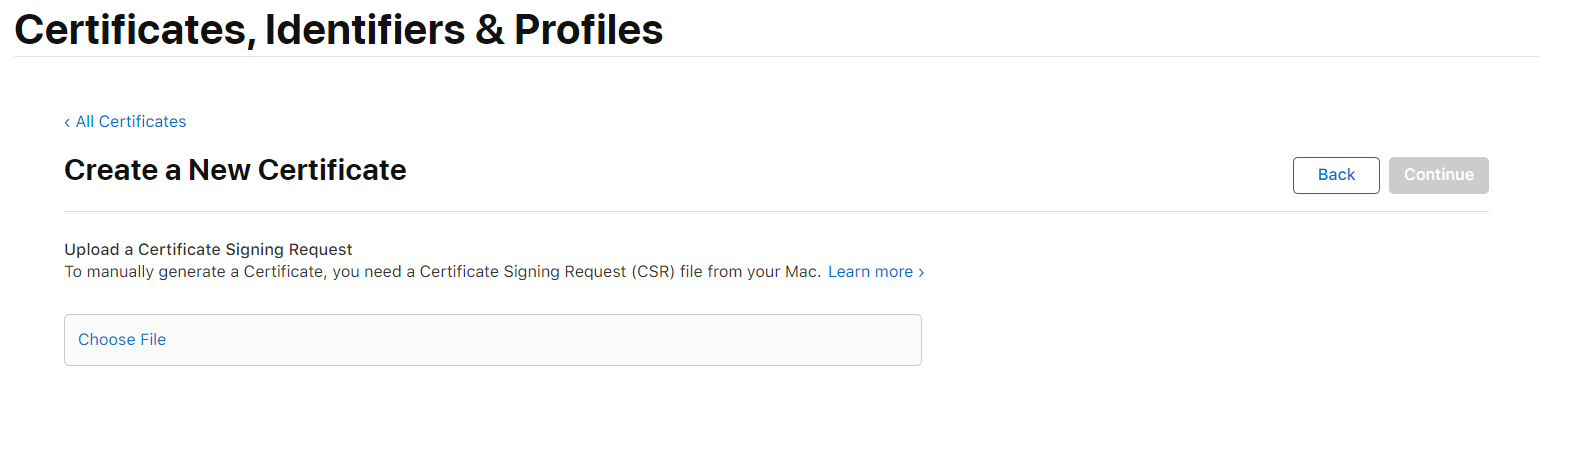Click the divider line below Create a New Certificate
This screenshot has height=472, width=1596.
[776, 211]
